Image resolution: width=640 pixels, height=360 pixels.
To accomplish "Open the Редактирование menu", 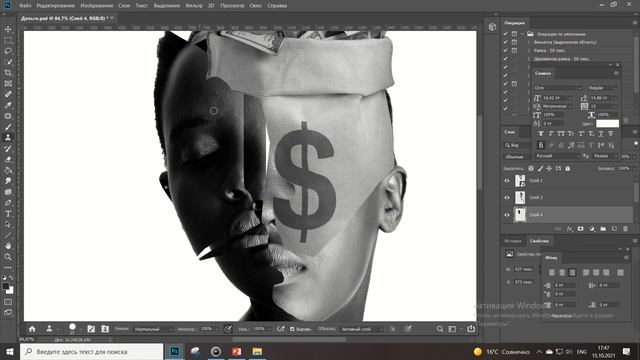I will pyautogui.click(x=56, y=6).
